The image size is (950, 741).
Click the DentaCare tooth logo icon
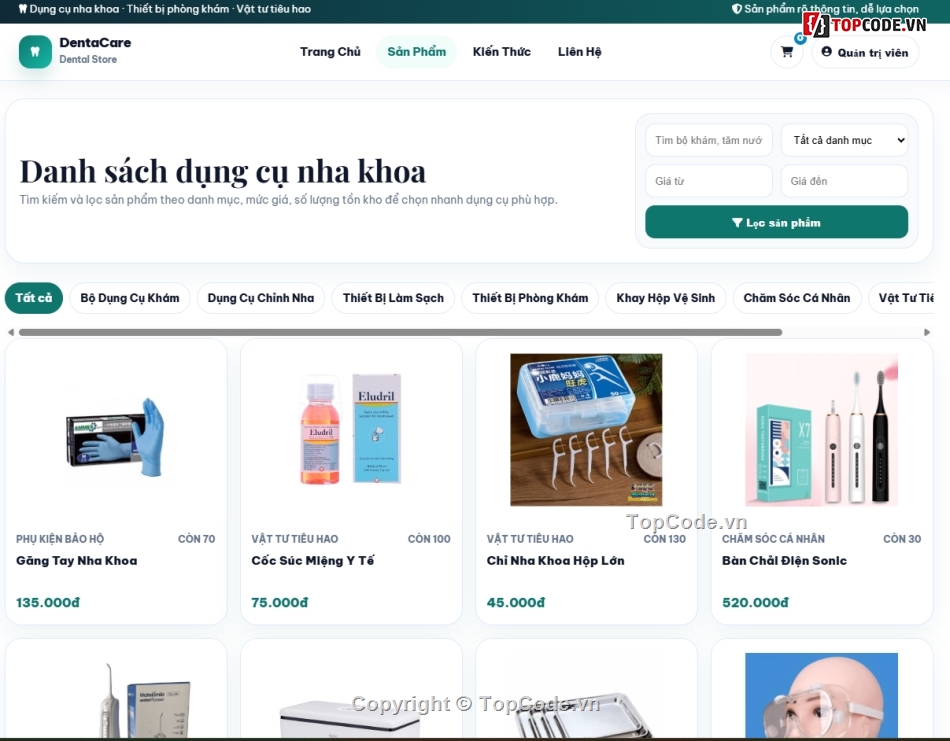pyautogui.click(x=35, y=52)
